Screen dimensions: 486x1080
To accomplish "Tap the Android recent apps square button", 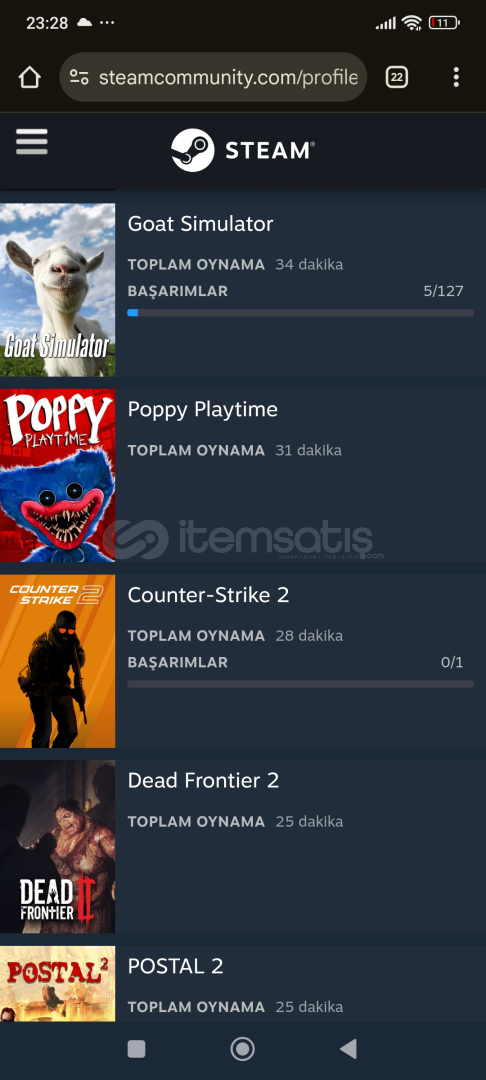I will pos(136,1049).
